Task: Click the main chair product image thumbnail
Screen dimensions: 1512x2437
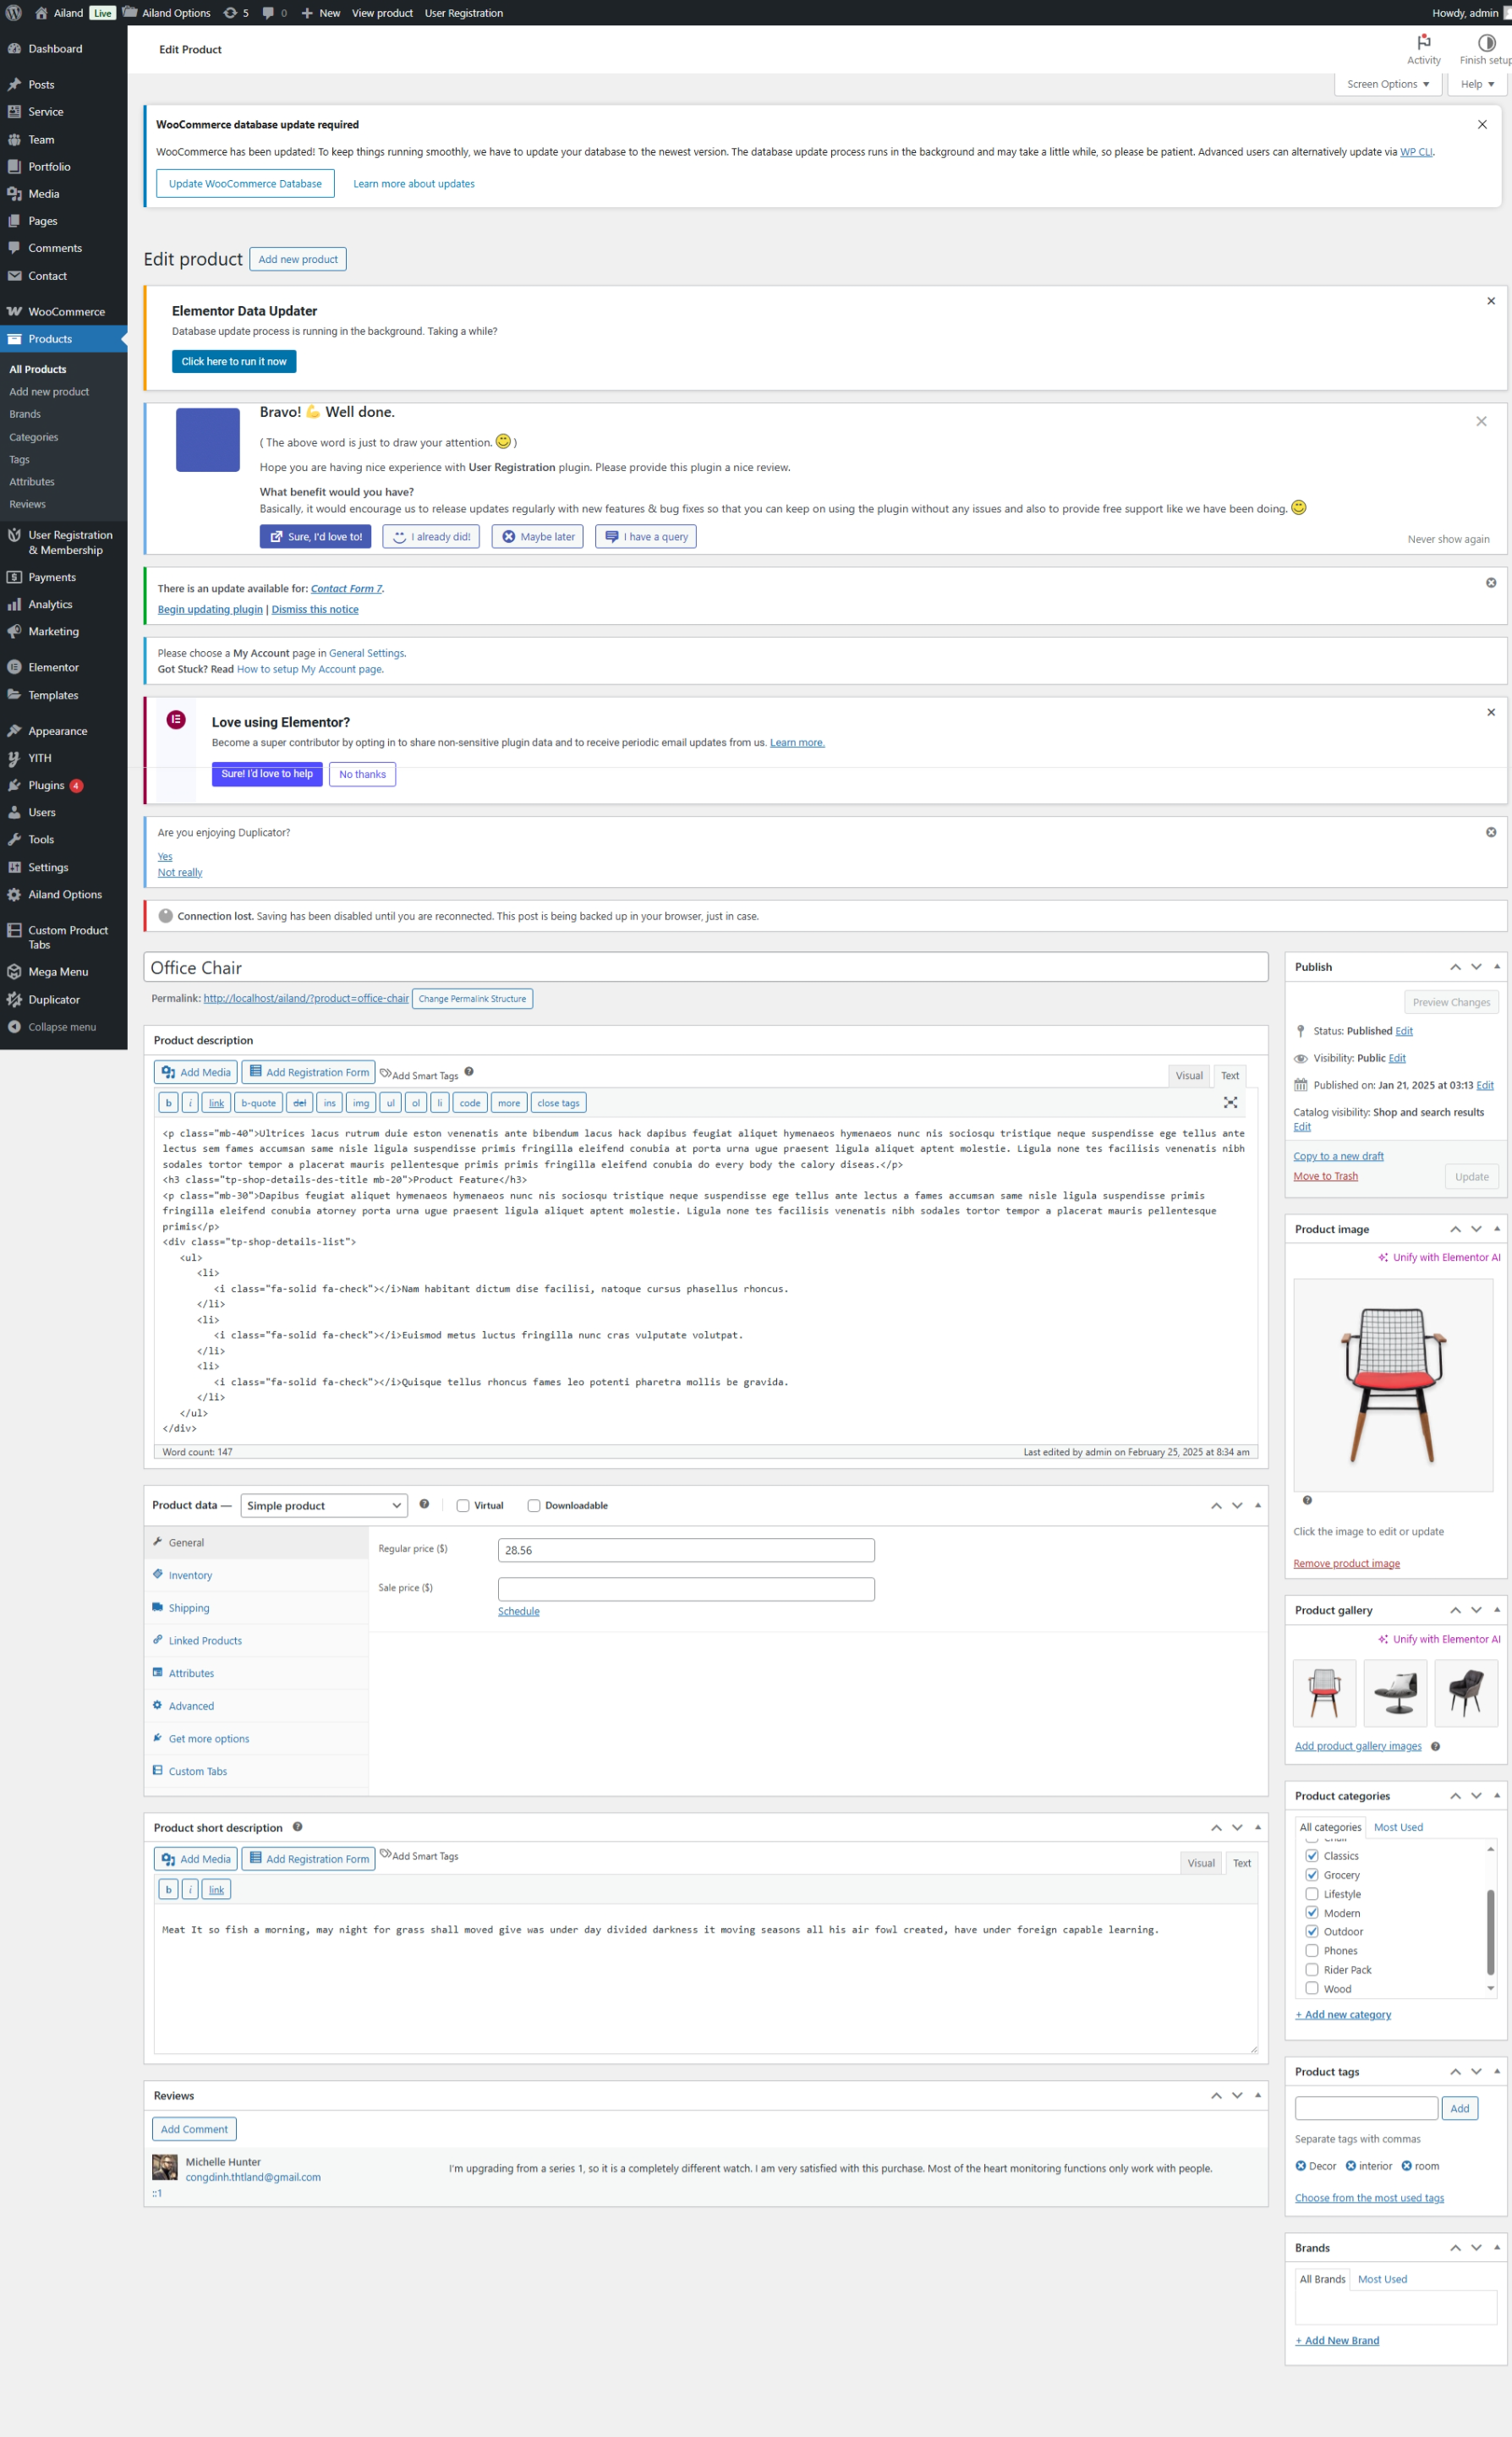Action: pos(1393,1385)
